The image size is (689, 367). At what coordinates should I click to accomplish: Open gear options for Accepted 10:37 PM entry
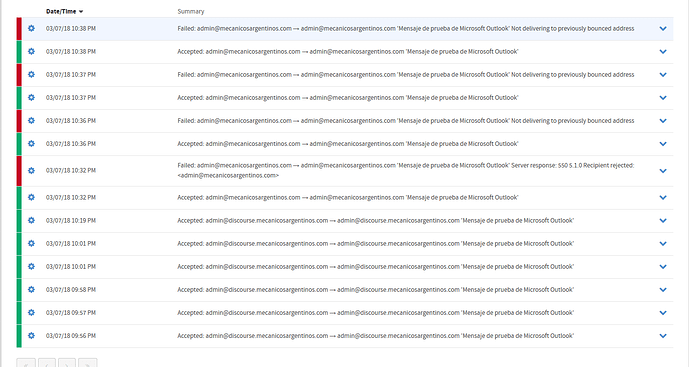tap(31, 98)
